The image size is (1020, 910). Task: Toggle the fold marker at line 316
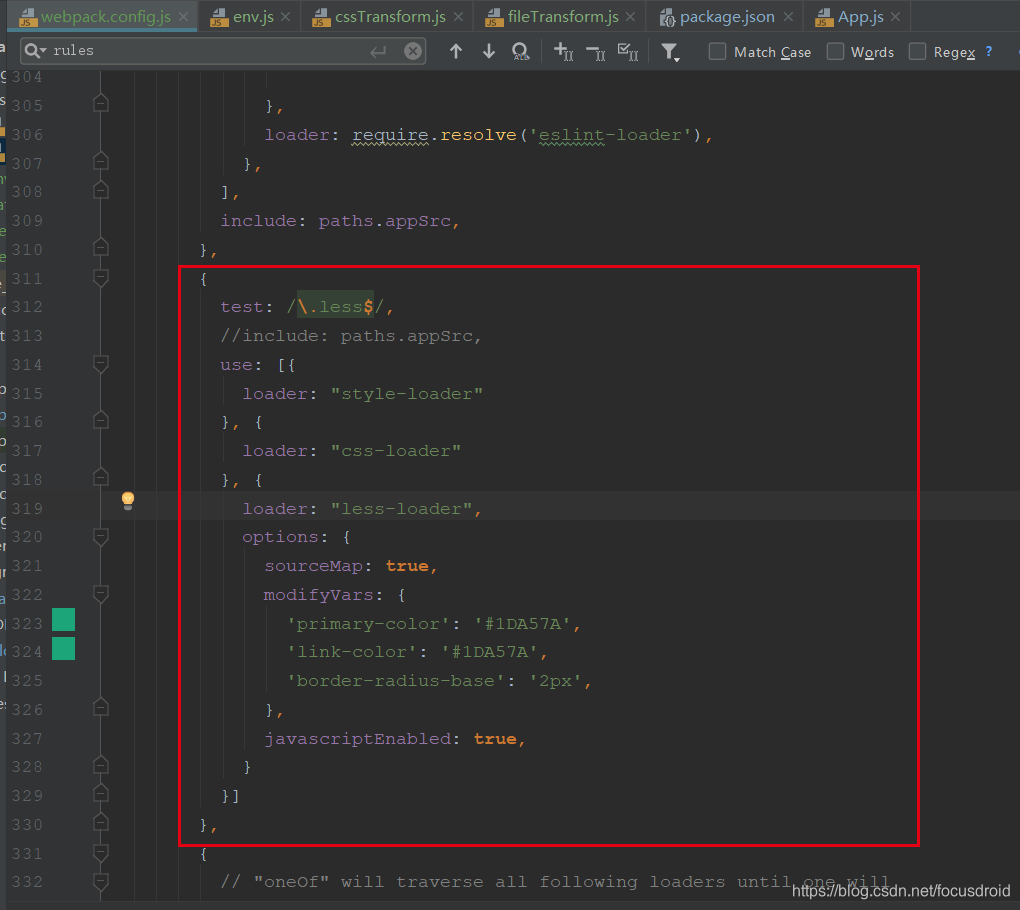coord(101,420)
